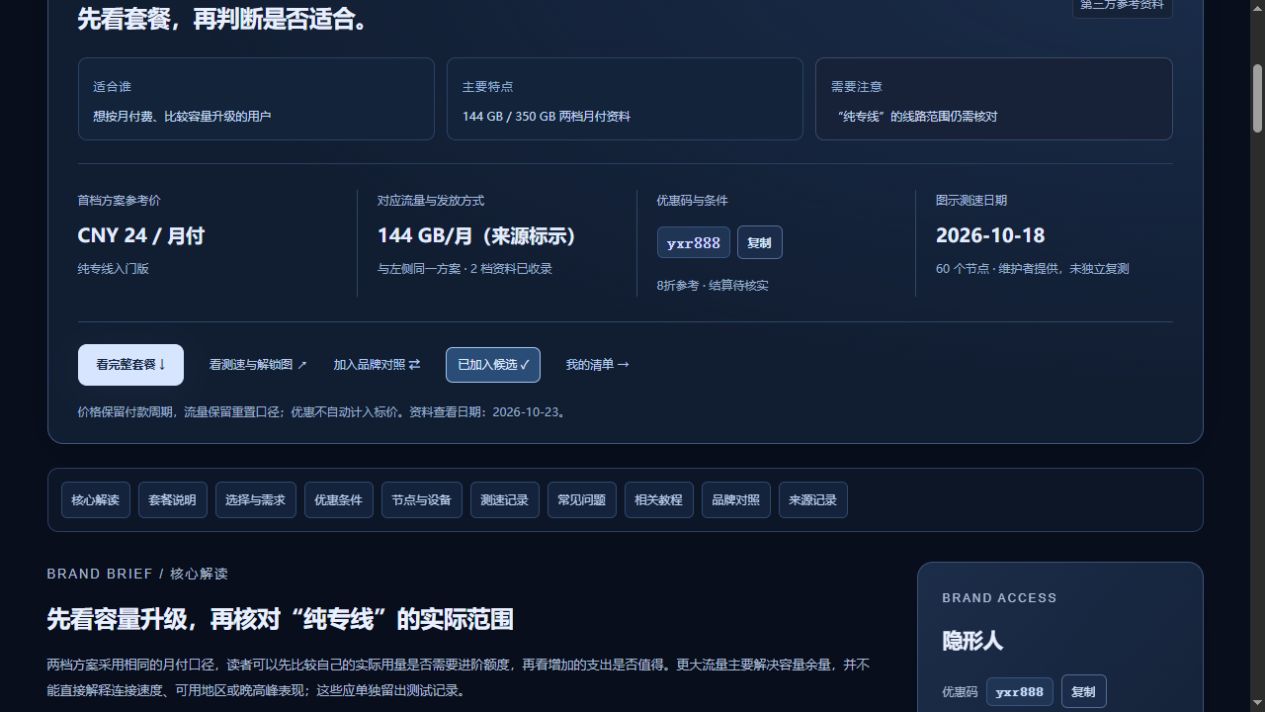Jump to the 优惠条件 section tab
Image resolution: width=1265 pixels, height=712 pixels.
coord(339,500)
